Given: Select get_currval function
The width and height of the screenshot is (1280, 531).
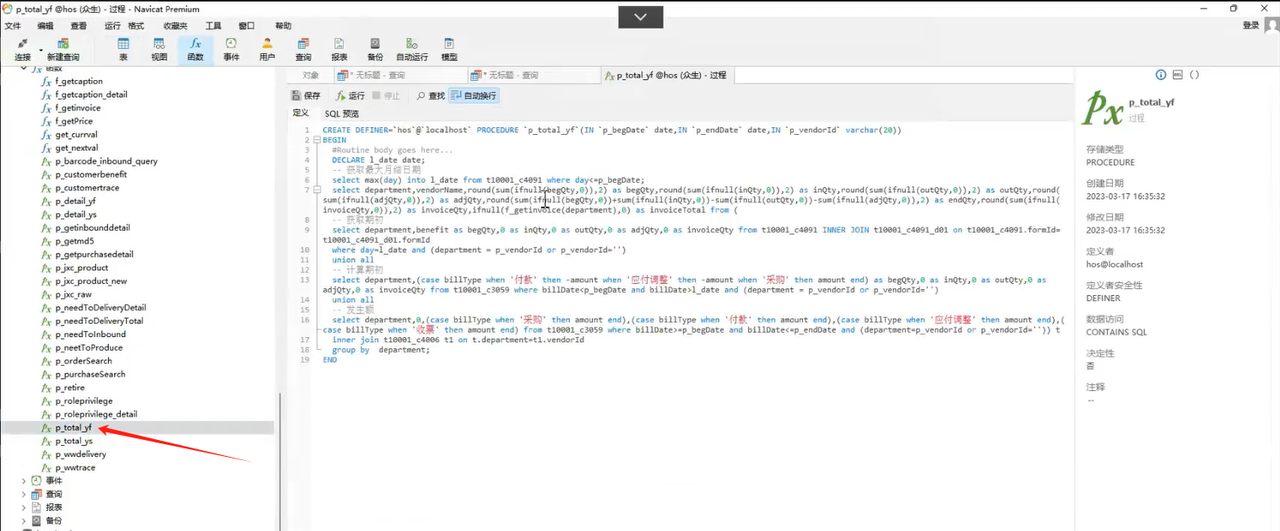Looking at the screenshot, I should point(76,134).
